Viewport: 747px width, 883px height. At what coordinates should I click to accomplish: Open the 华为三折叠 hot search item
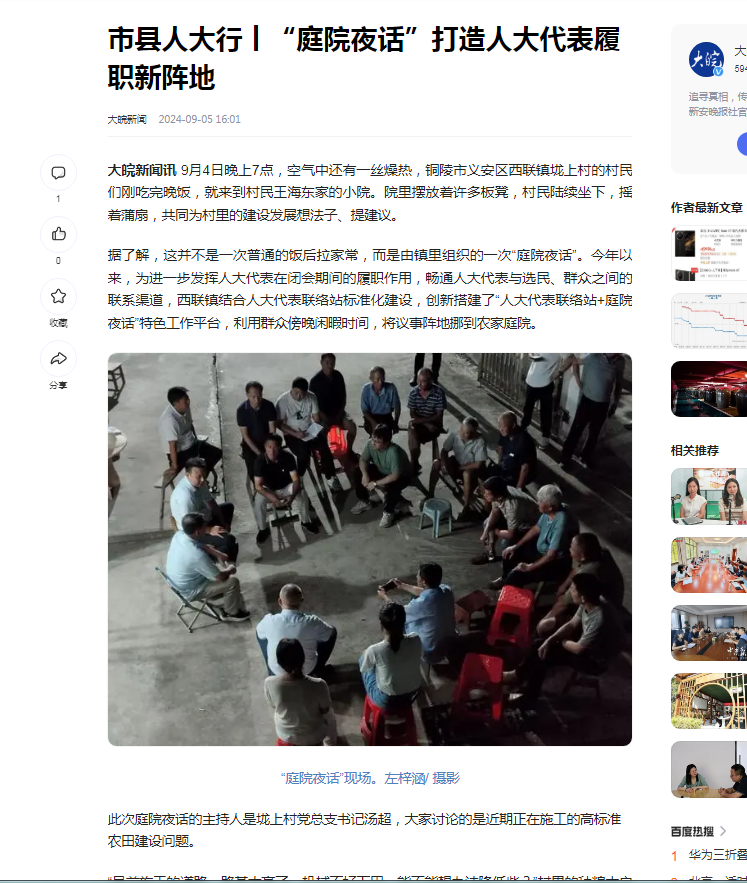tap(717, 855)
